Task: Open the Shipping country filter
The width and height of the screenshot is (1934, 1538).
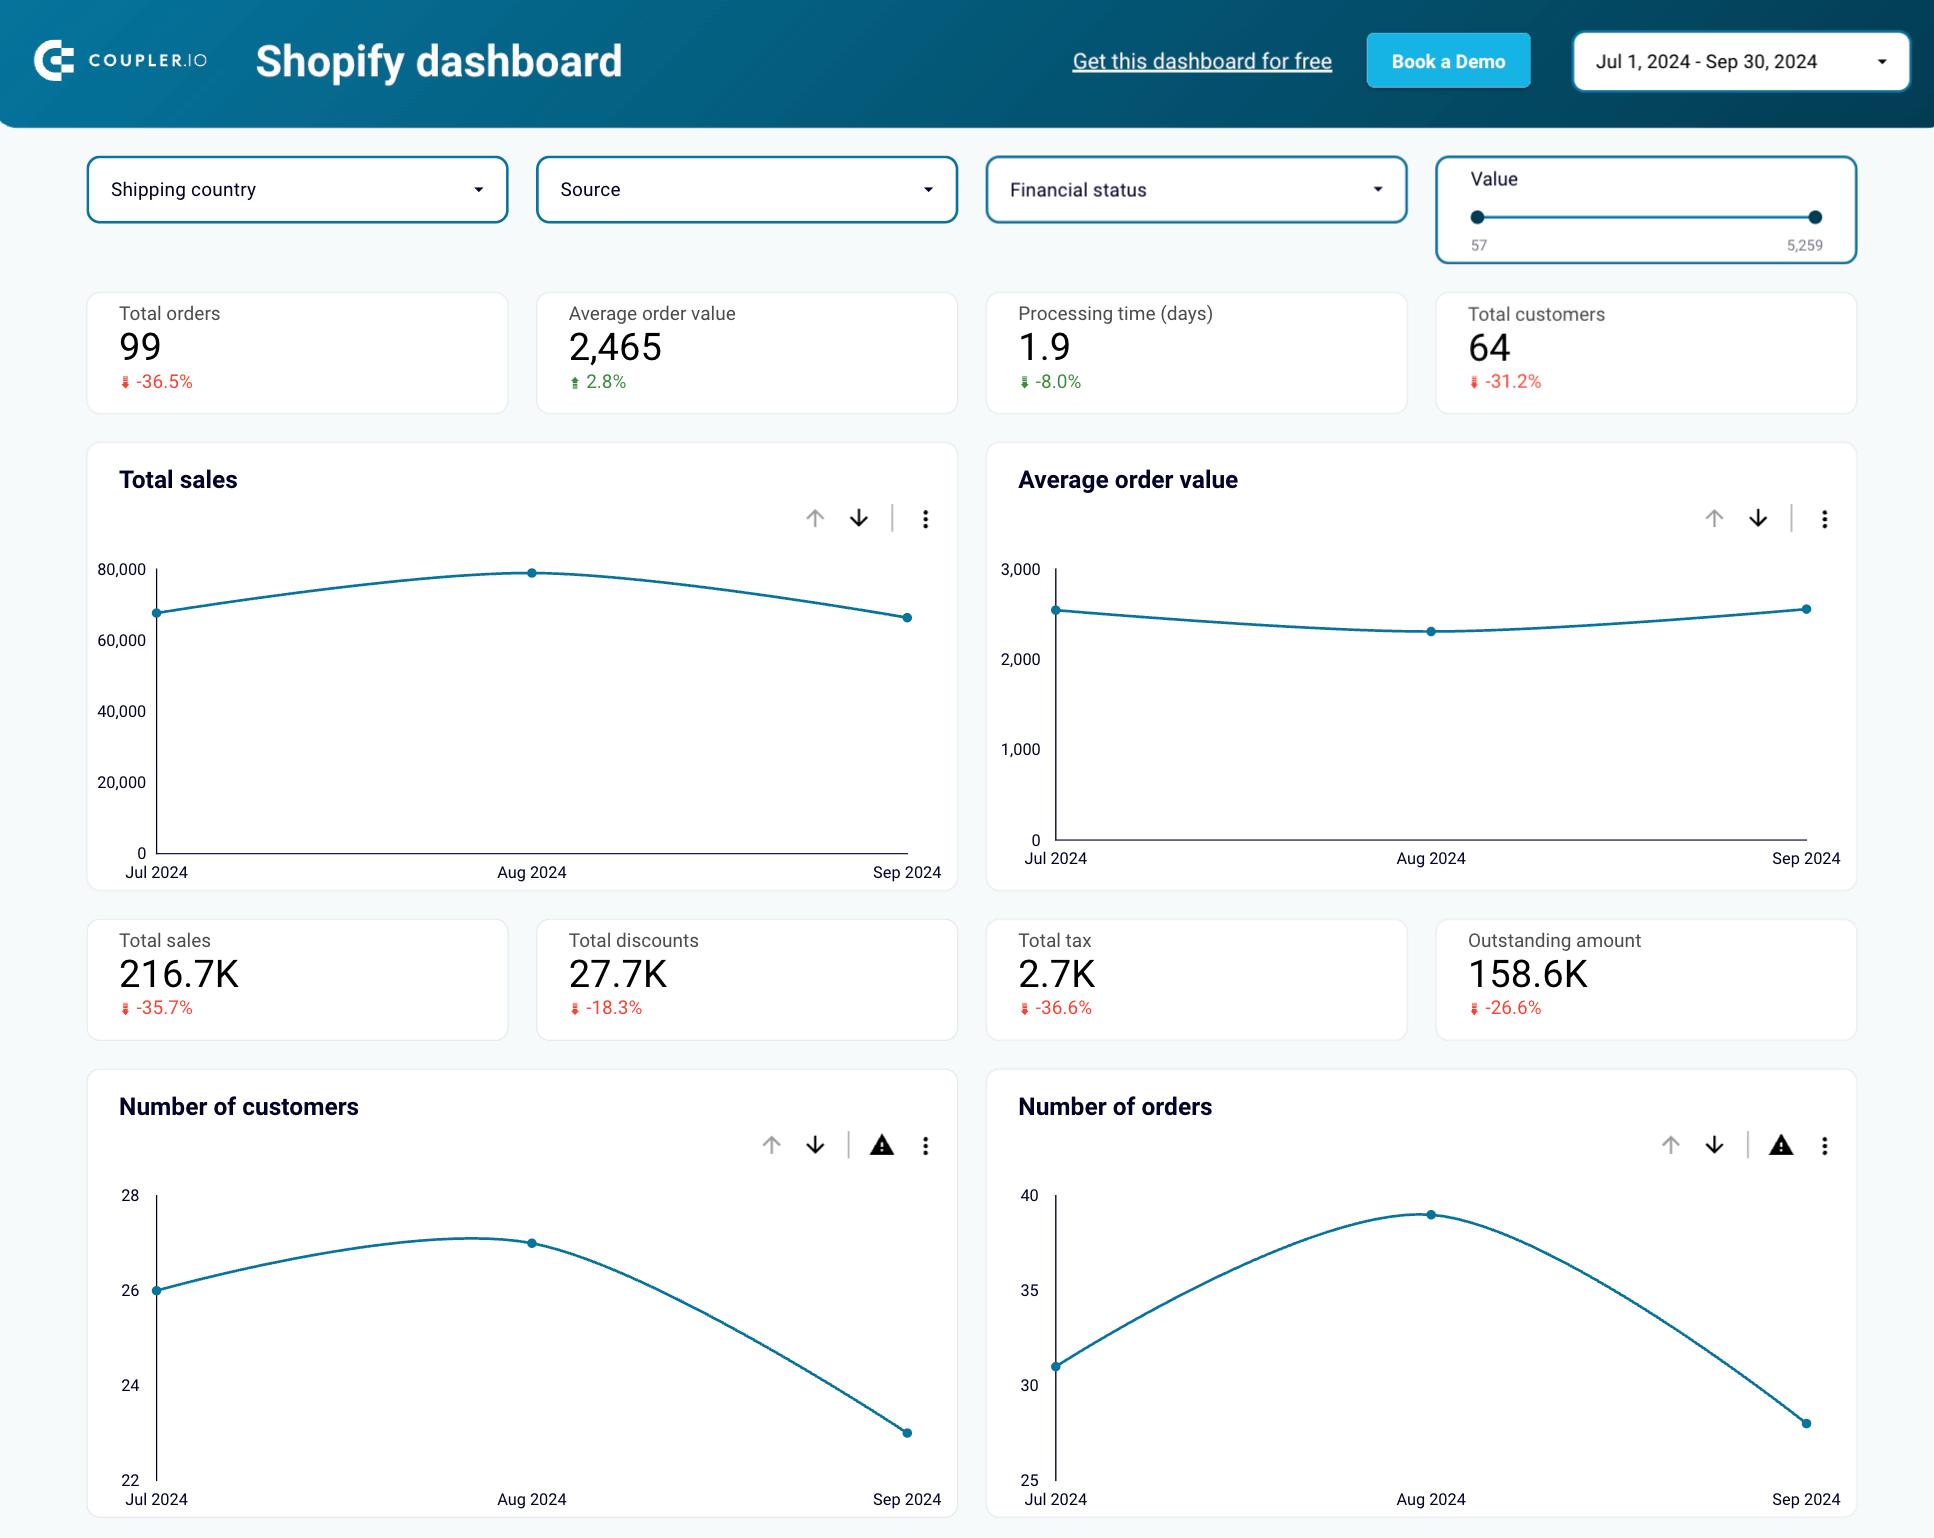Action: click(x=297, y=189)
